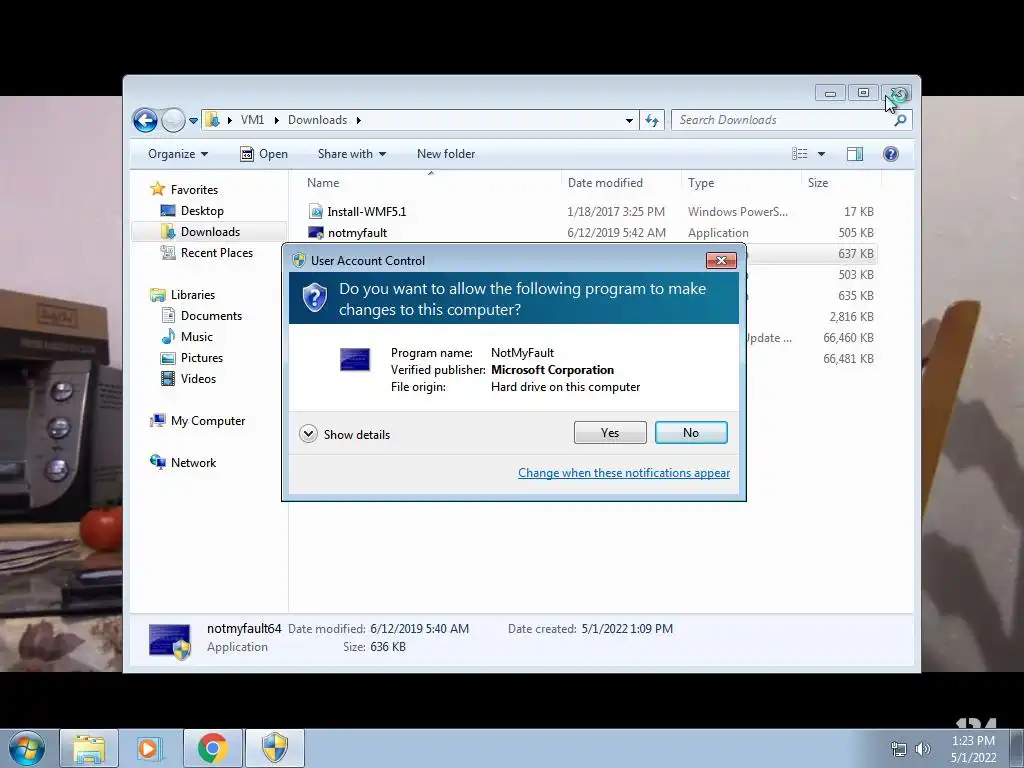This screenshot has width=1024, height=768.
Task: Click the Install-WMF5.1 script file icon
Action: coord(316,212)
